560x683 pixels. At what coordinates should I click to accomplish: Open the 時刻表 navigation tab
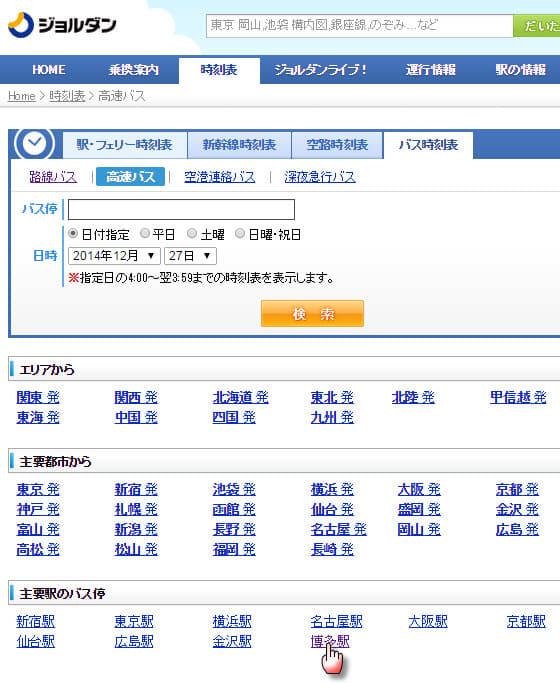pos(219,70)
